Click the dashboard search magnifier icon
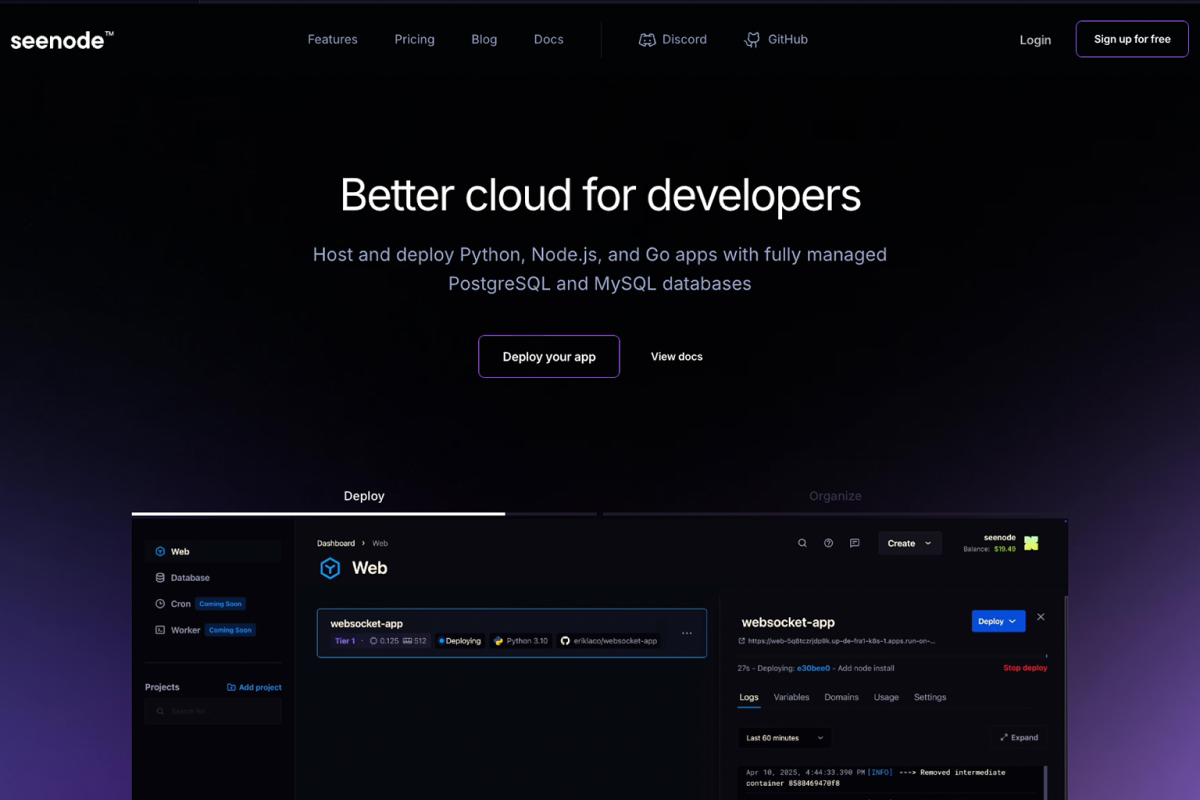This screenshot has width=1200, height=800. (x=802, y=543)
